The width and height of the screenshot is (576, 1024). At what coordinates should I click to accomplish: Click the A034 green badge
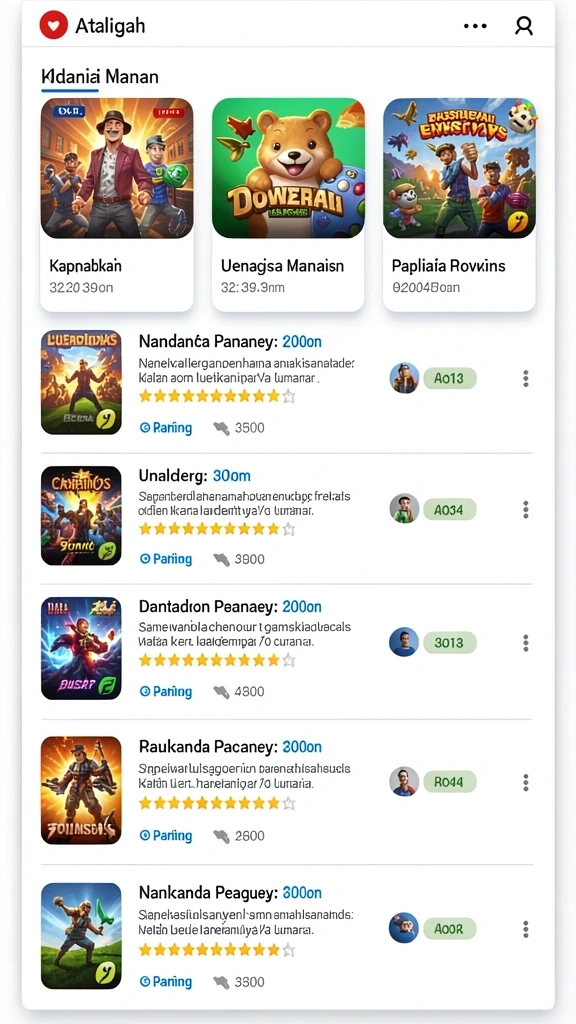449,509
